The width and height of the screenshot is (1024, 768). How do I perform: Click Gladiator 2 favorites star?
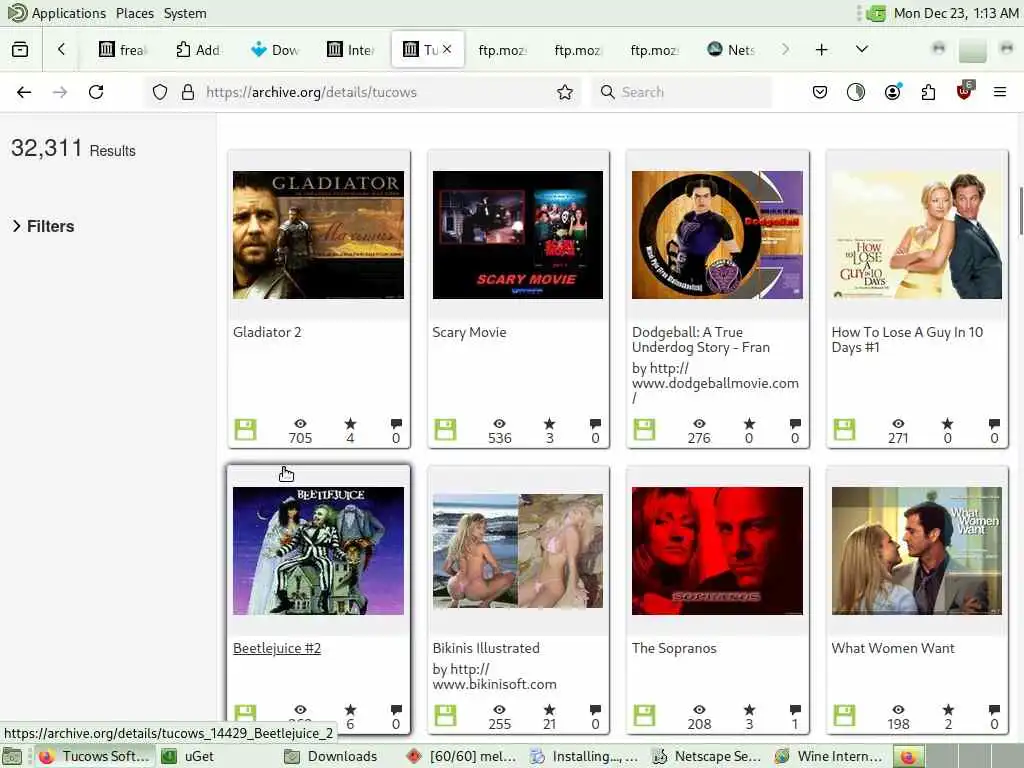(x=351, y=423)
